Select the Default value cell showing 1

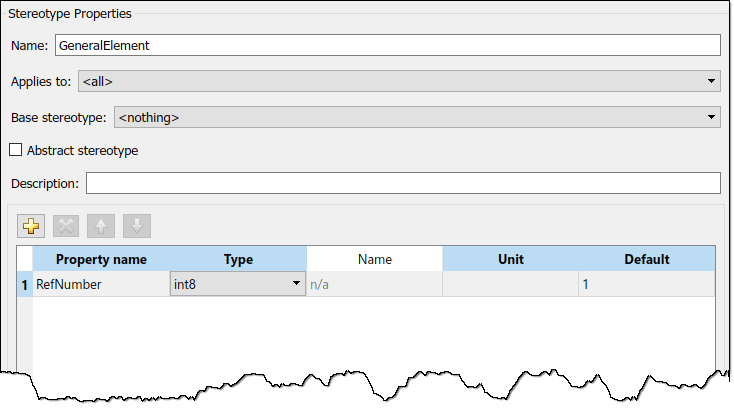click(646, 284)
